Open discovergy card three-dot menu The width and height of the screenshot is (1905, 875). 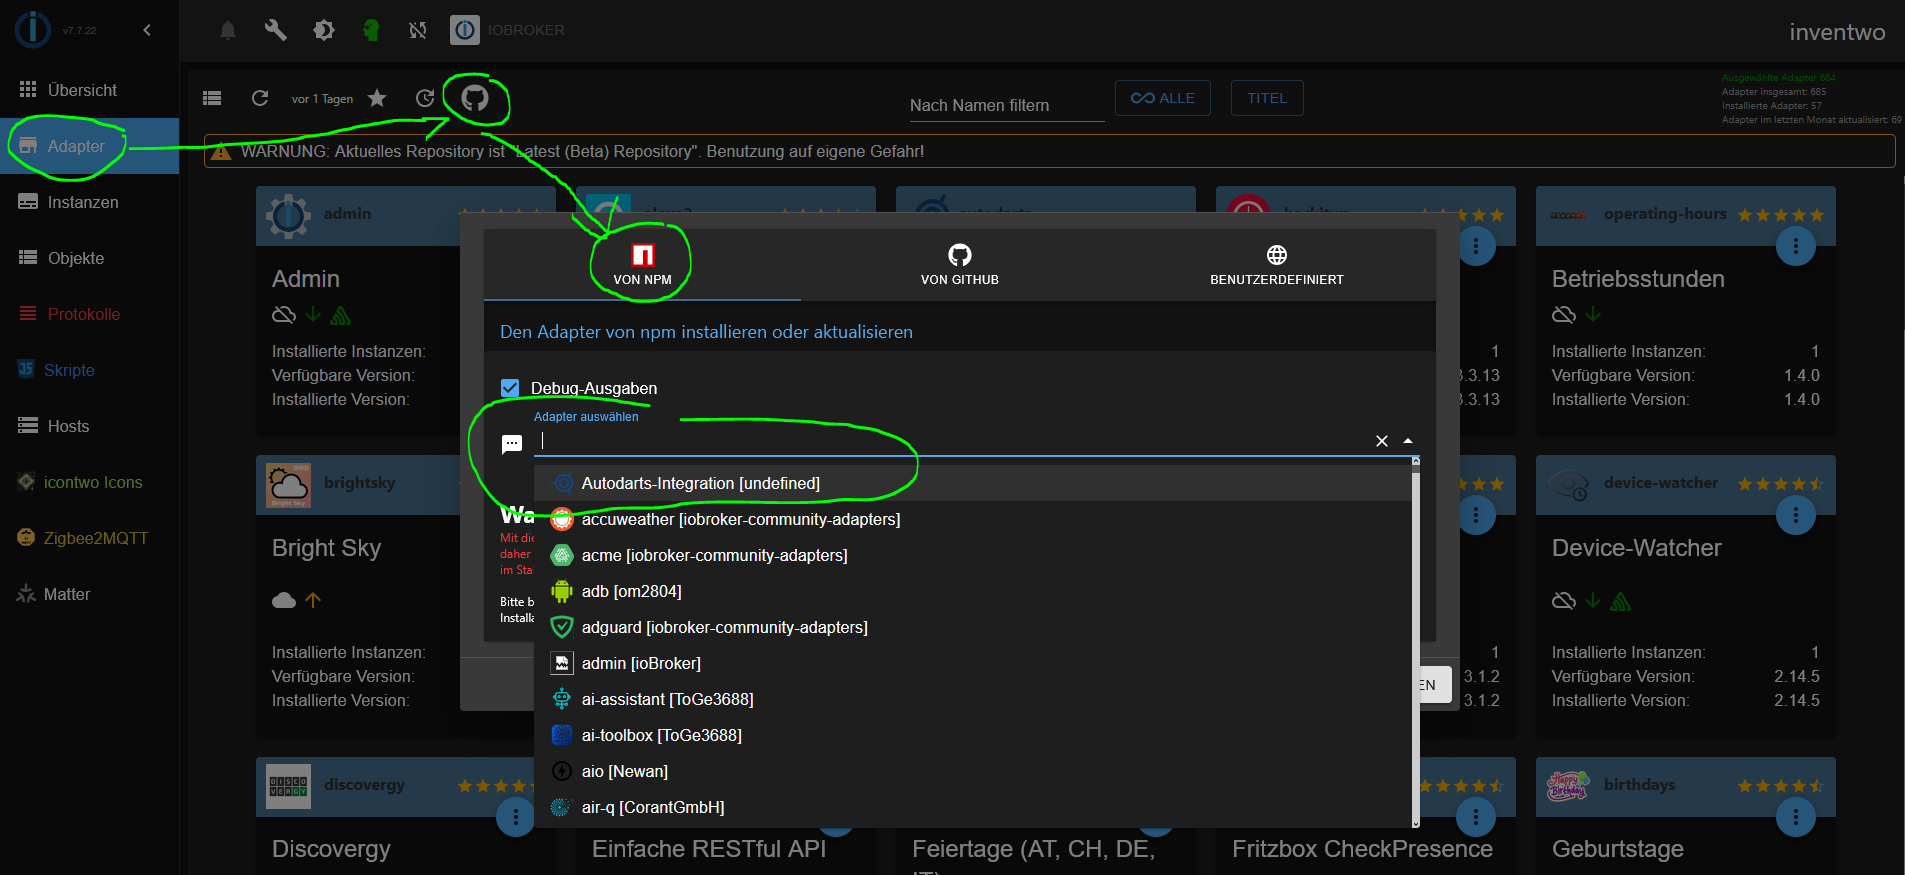click(x=516, y=817)
